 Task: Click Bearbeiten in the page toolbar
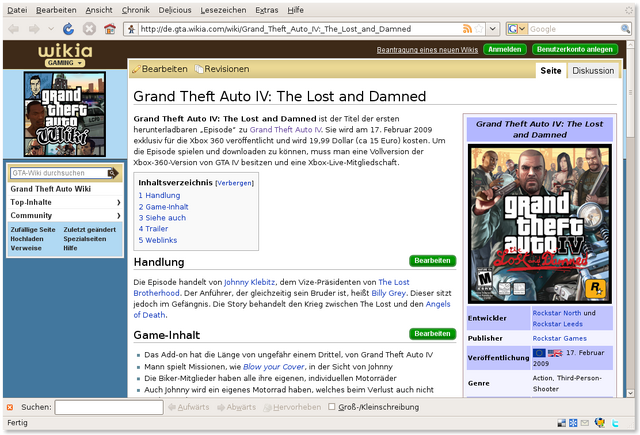point(160,69)
